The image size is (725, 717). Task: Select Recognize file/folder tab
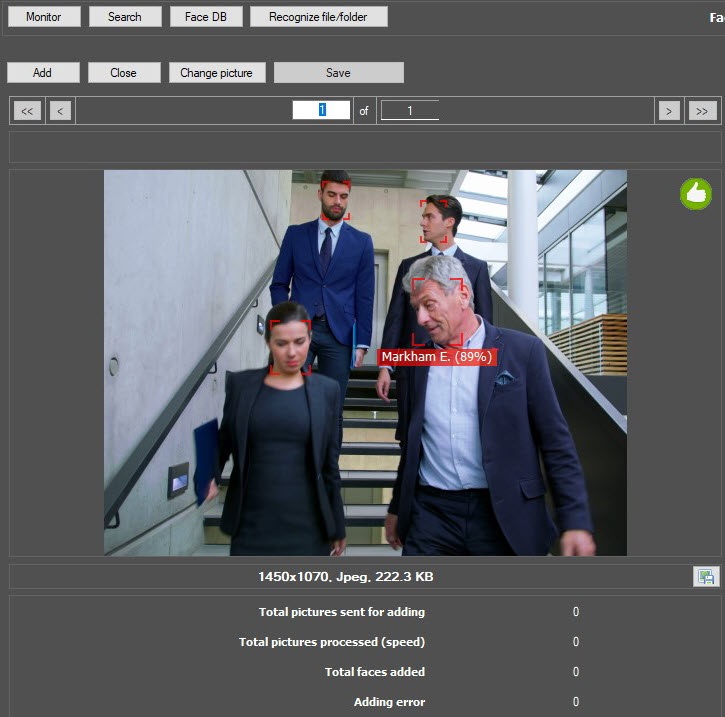coord(319,17)
